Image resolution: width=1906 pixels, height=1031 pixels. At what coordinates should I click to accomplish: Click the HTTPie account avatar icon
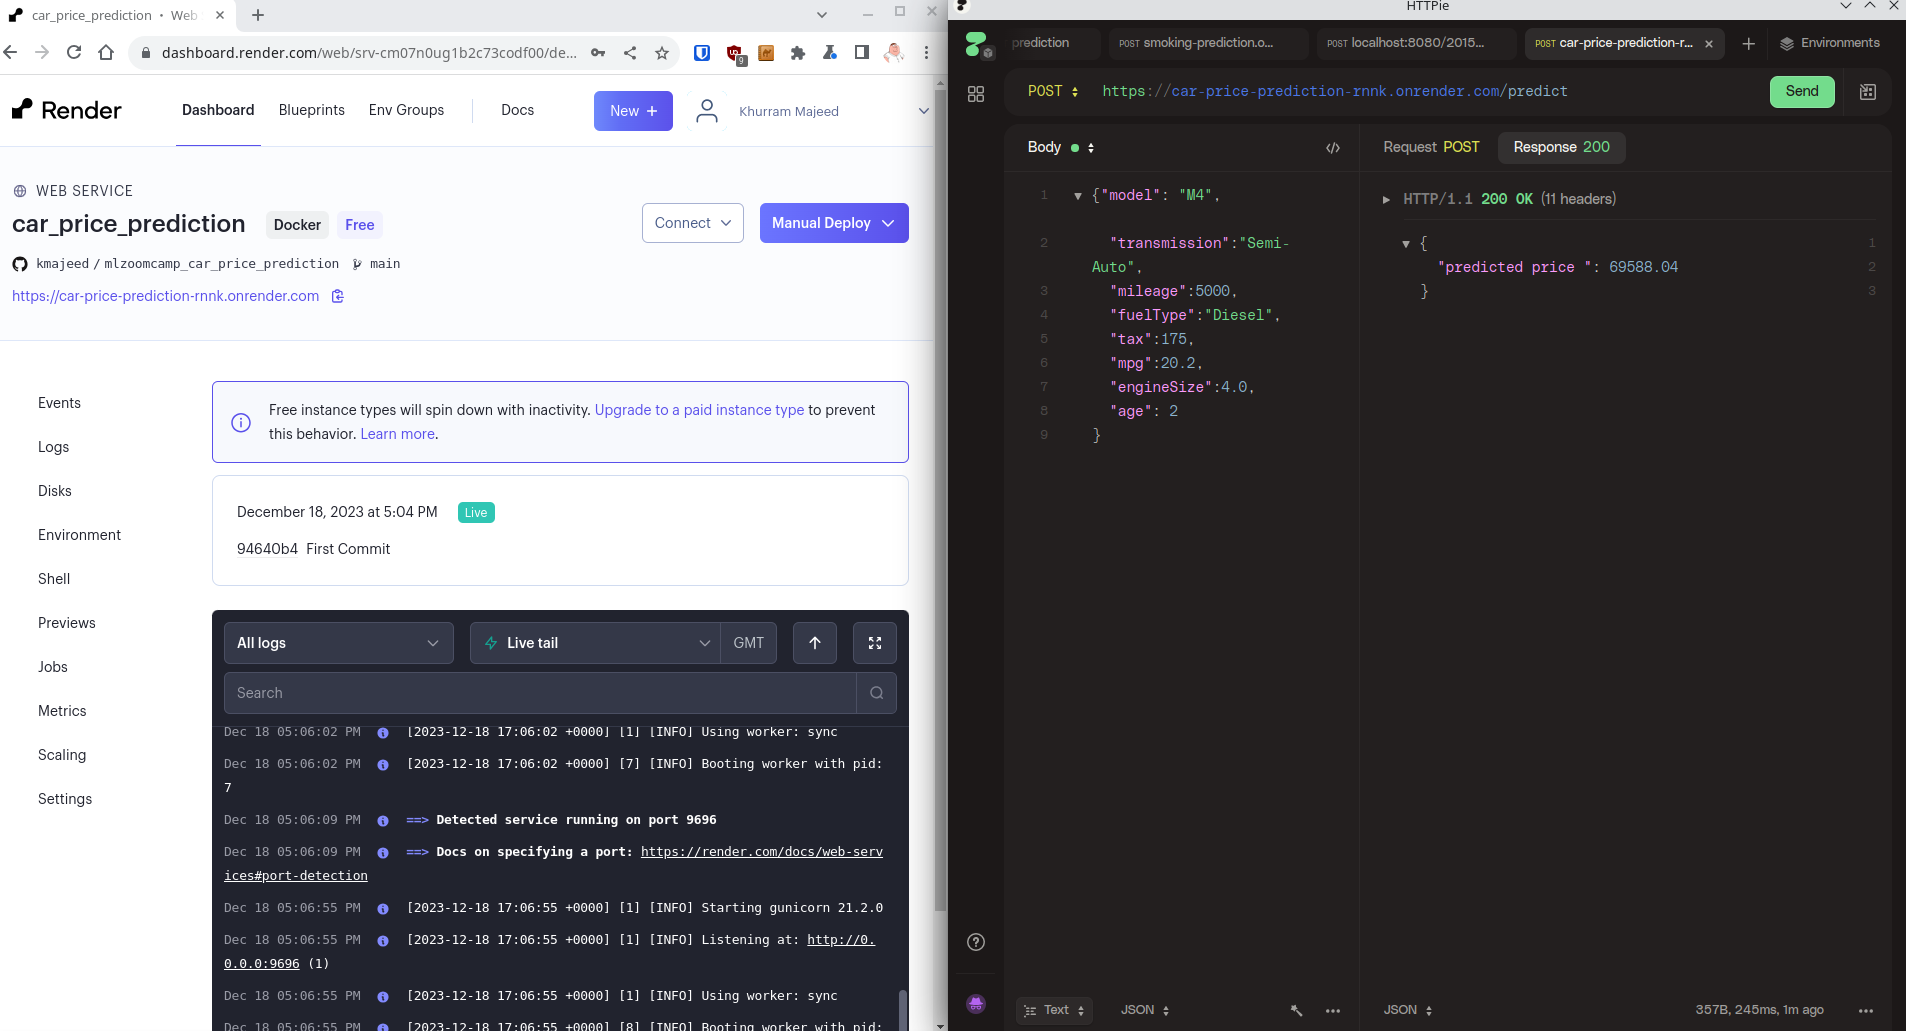pos(977,1004)
